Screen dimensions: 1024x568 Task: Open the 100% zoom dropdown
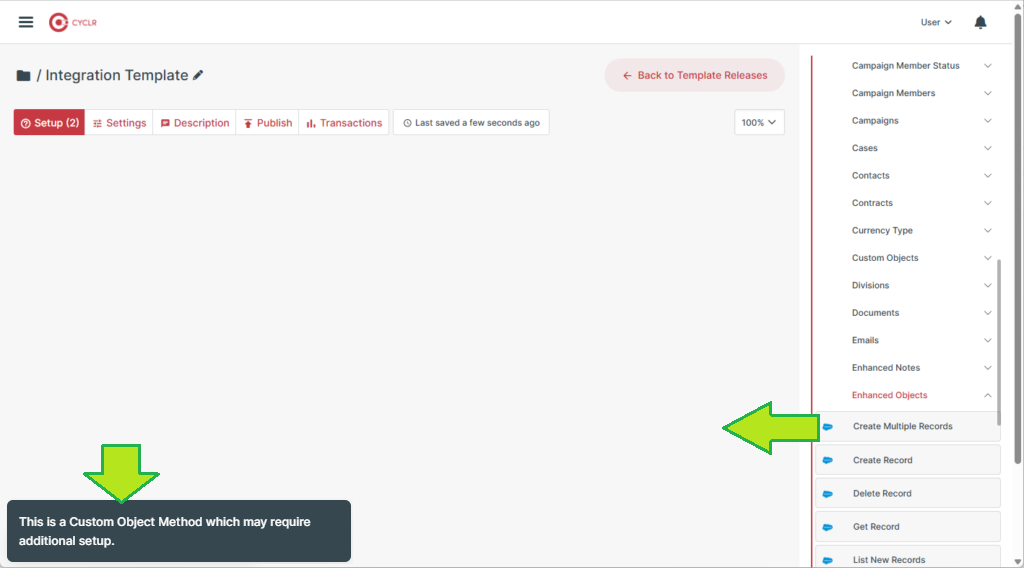(x=759, y=123)
